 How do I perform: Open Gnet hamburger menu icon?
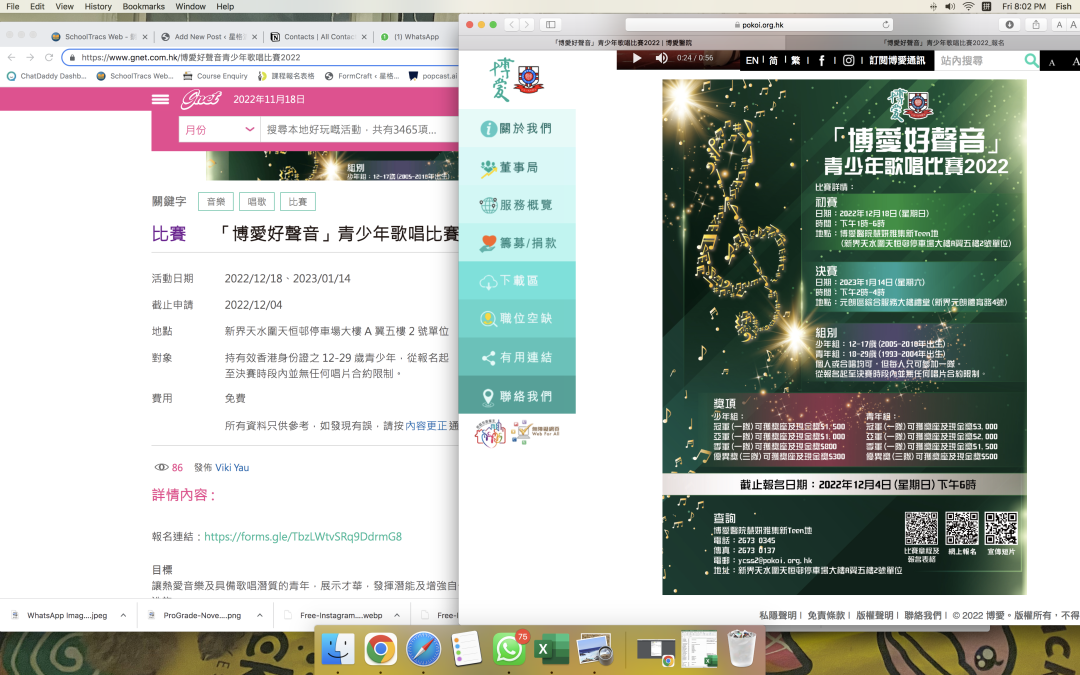[x=160, y=99]
